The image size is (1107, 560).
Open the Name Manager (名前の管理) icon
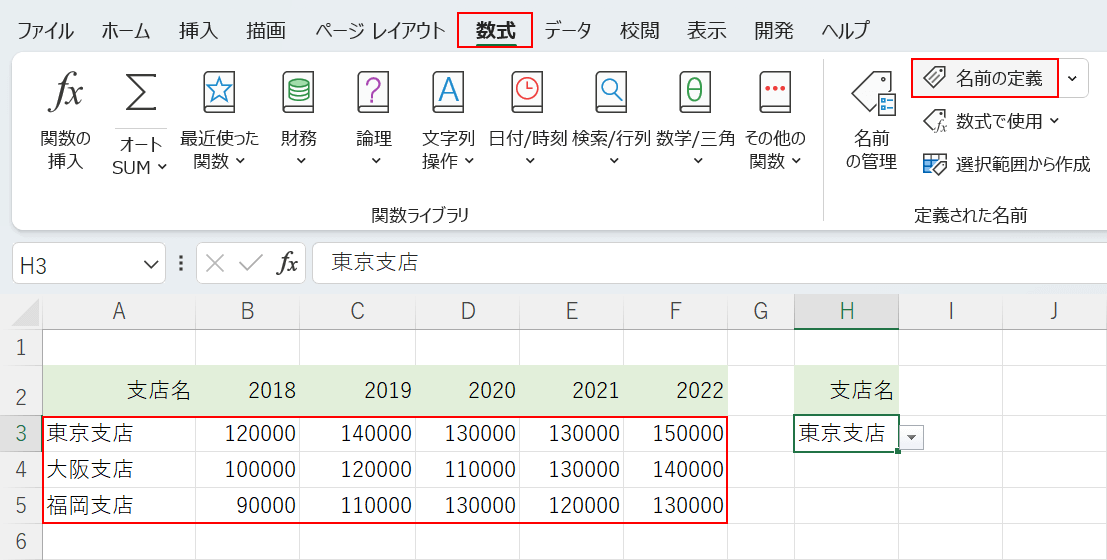tap(872, 94)
